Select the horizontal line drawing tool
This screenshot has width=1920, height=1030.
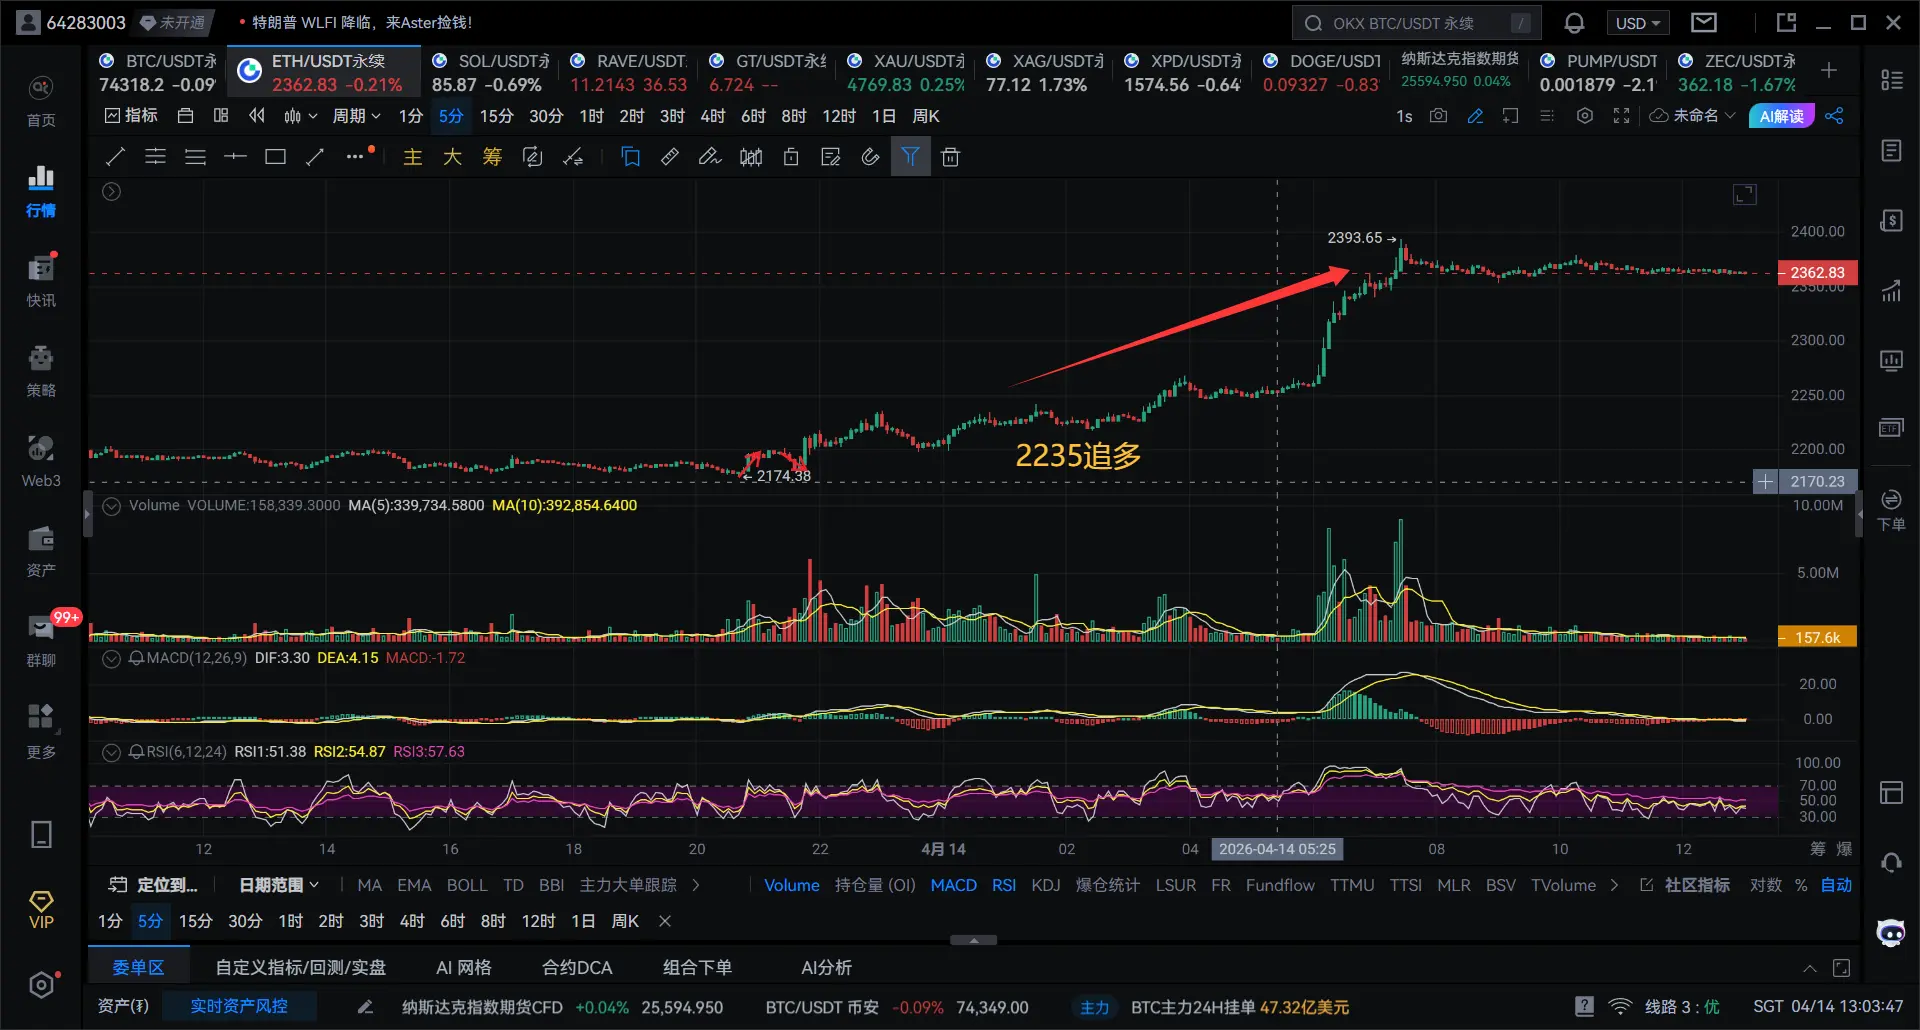coord(235,157)
